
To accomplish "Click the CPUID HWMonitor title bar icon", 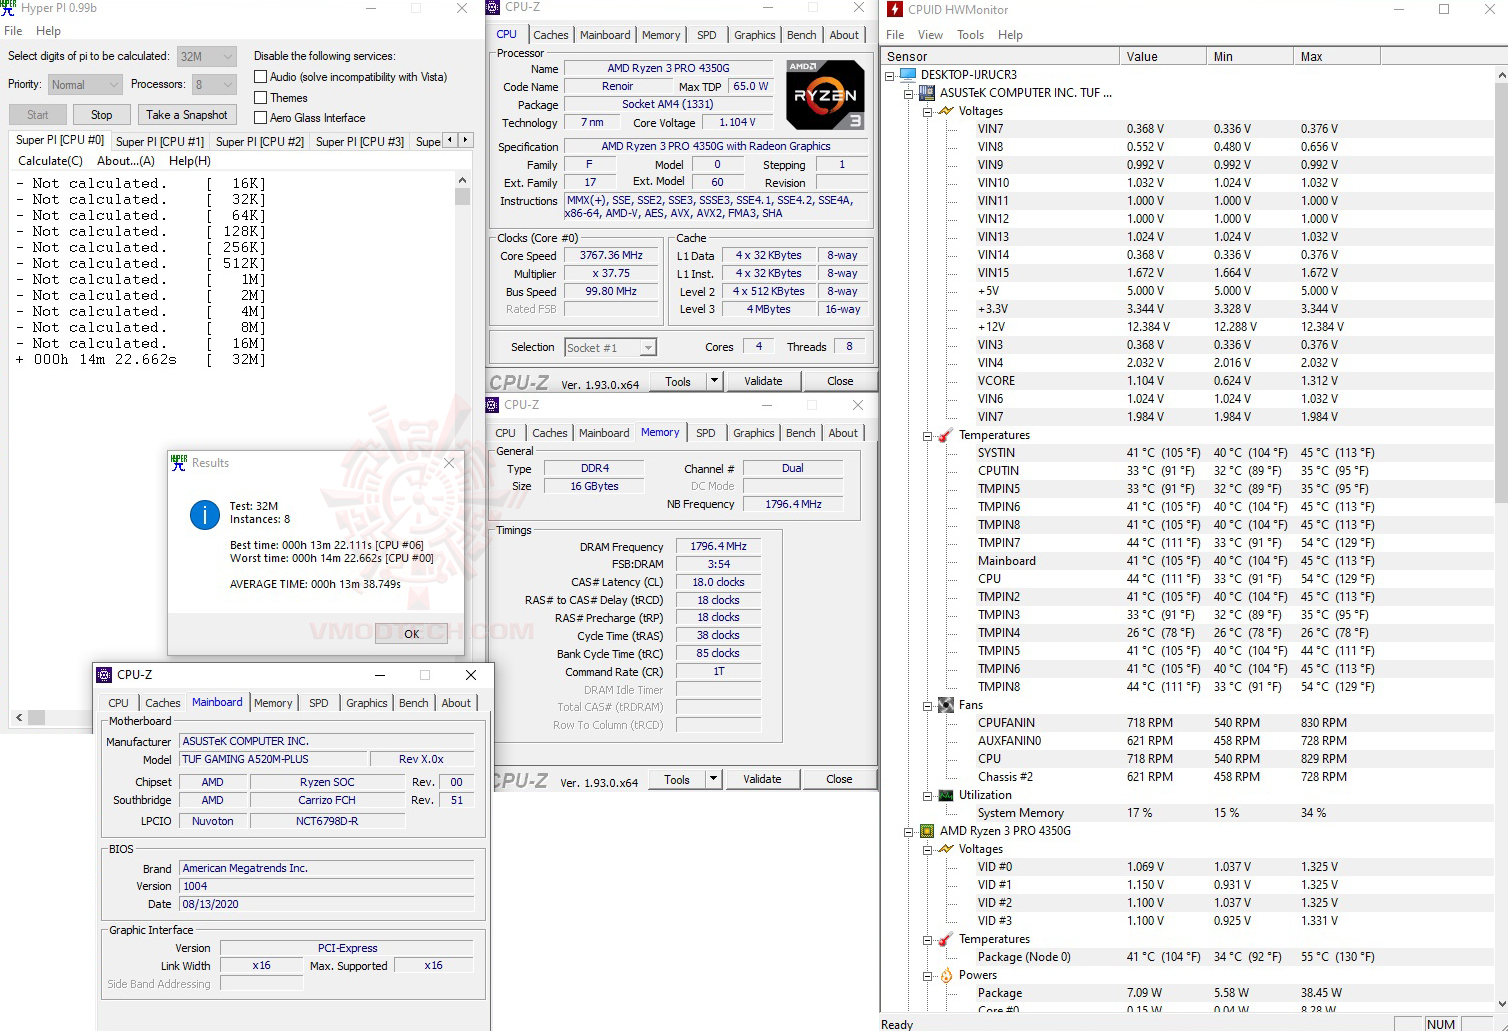I will (x=894, y=9).
